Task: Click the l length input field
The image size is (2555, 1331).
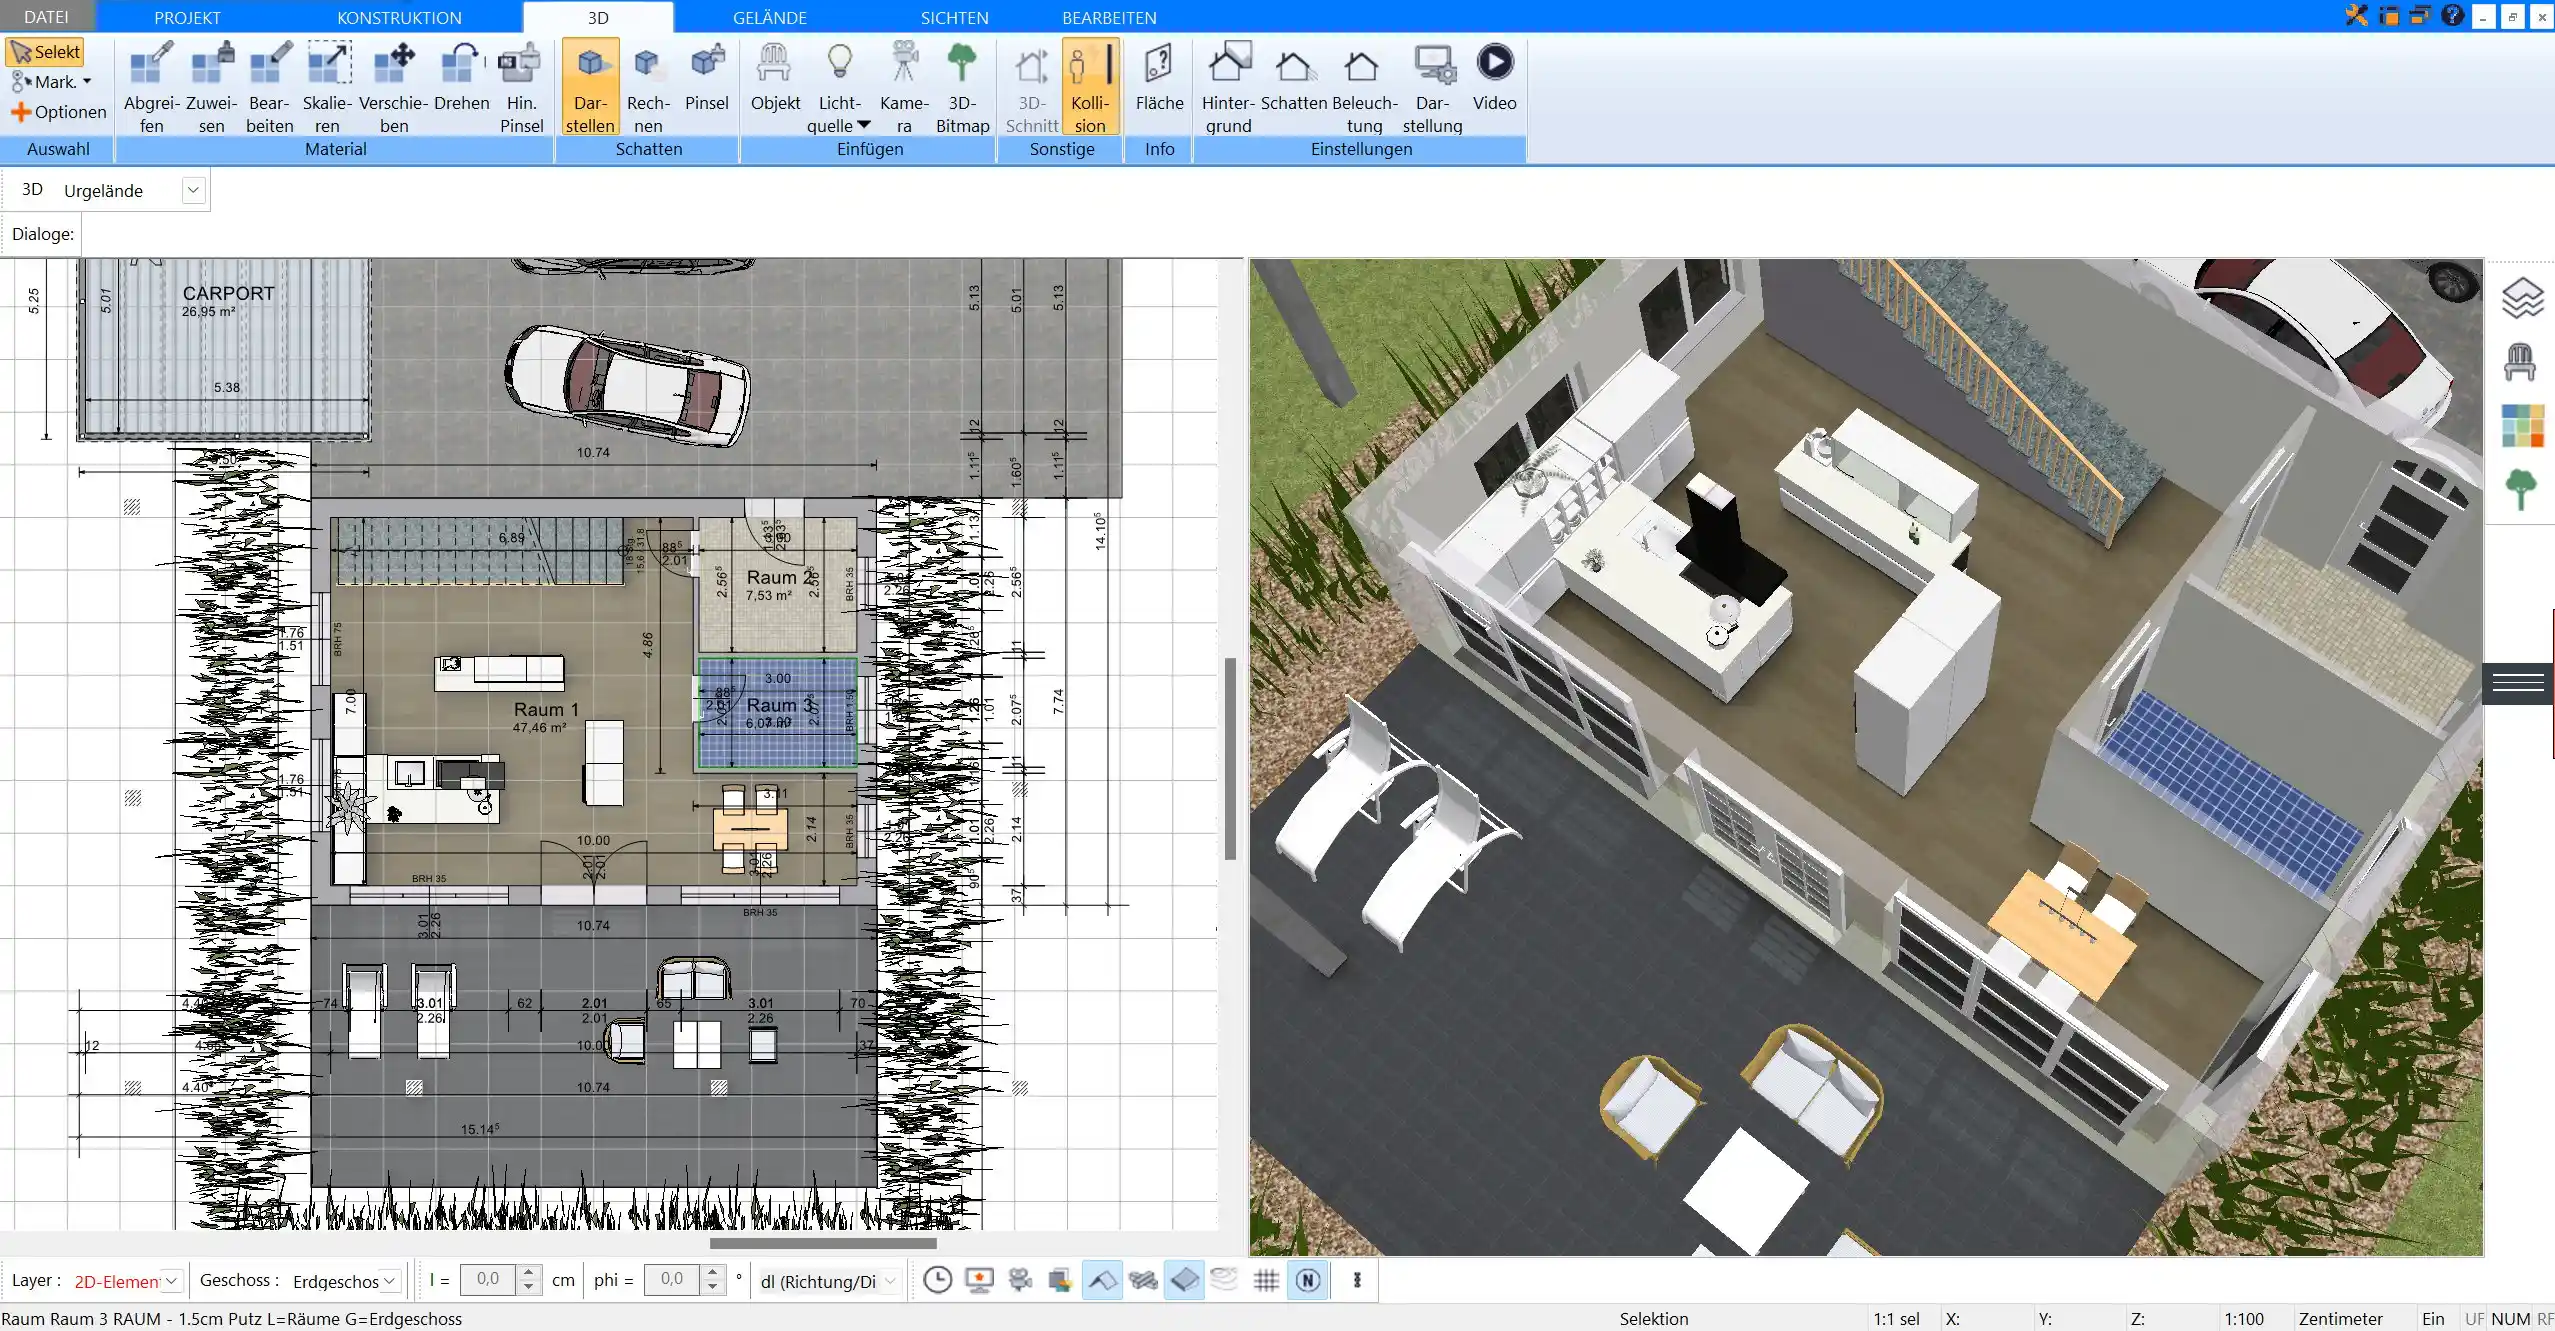Action: coord(488,1280)
